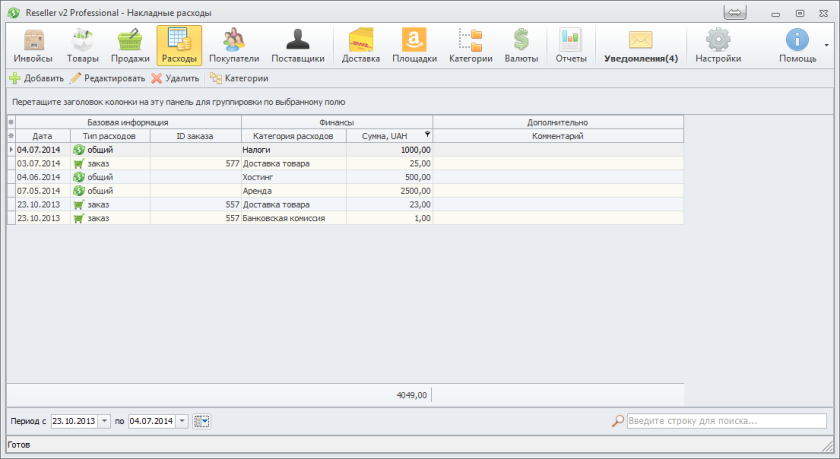Click the search input field
This screenshot has height=459, width=840.
[726, 421]
